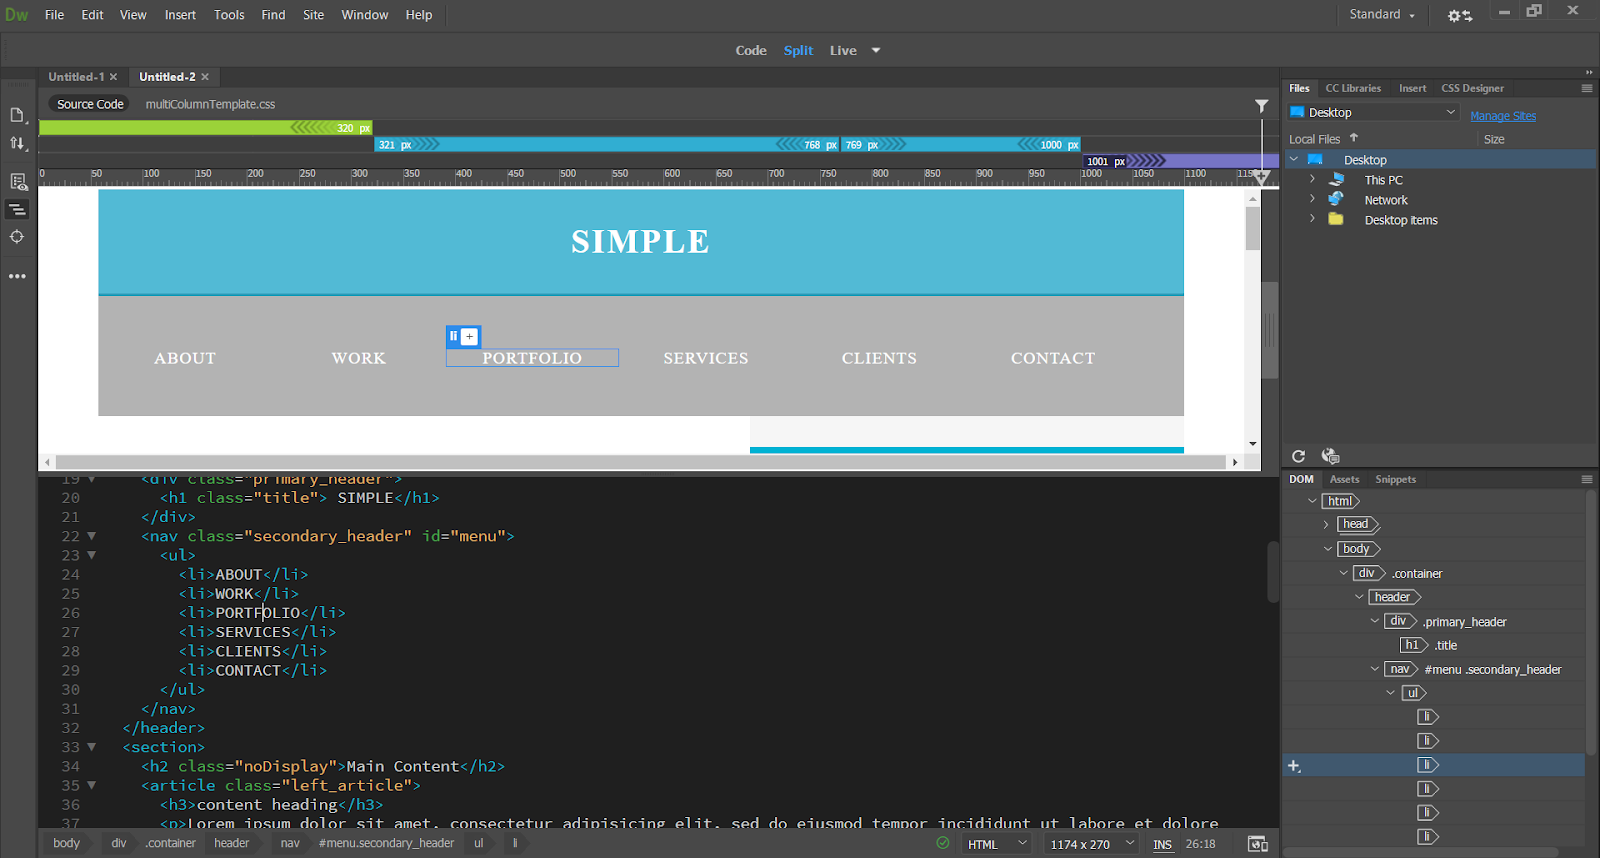The width and height of the screenshot is (1600, 858).
Task: Close the Untitled-2 tab
Action: tap(205, 77)
